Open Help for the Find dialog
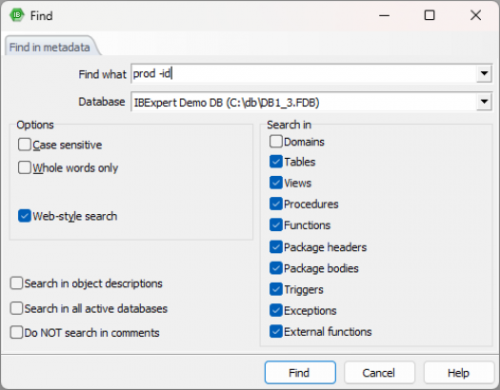Viewport: 500px width, 390px height. click(458, 373)
